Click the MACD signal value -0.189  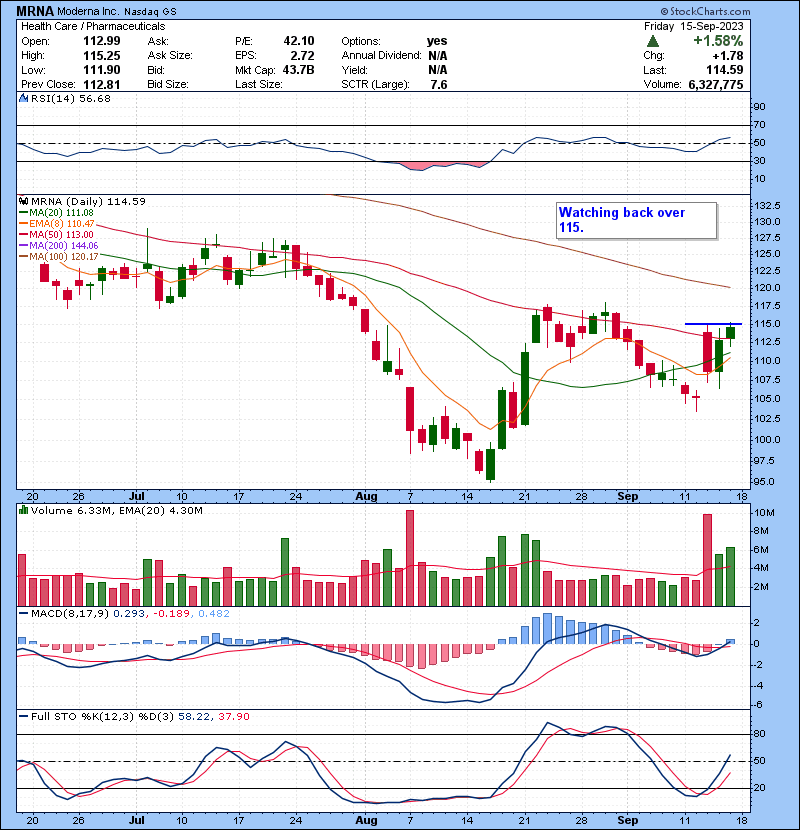coord(171,614)
